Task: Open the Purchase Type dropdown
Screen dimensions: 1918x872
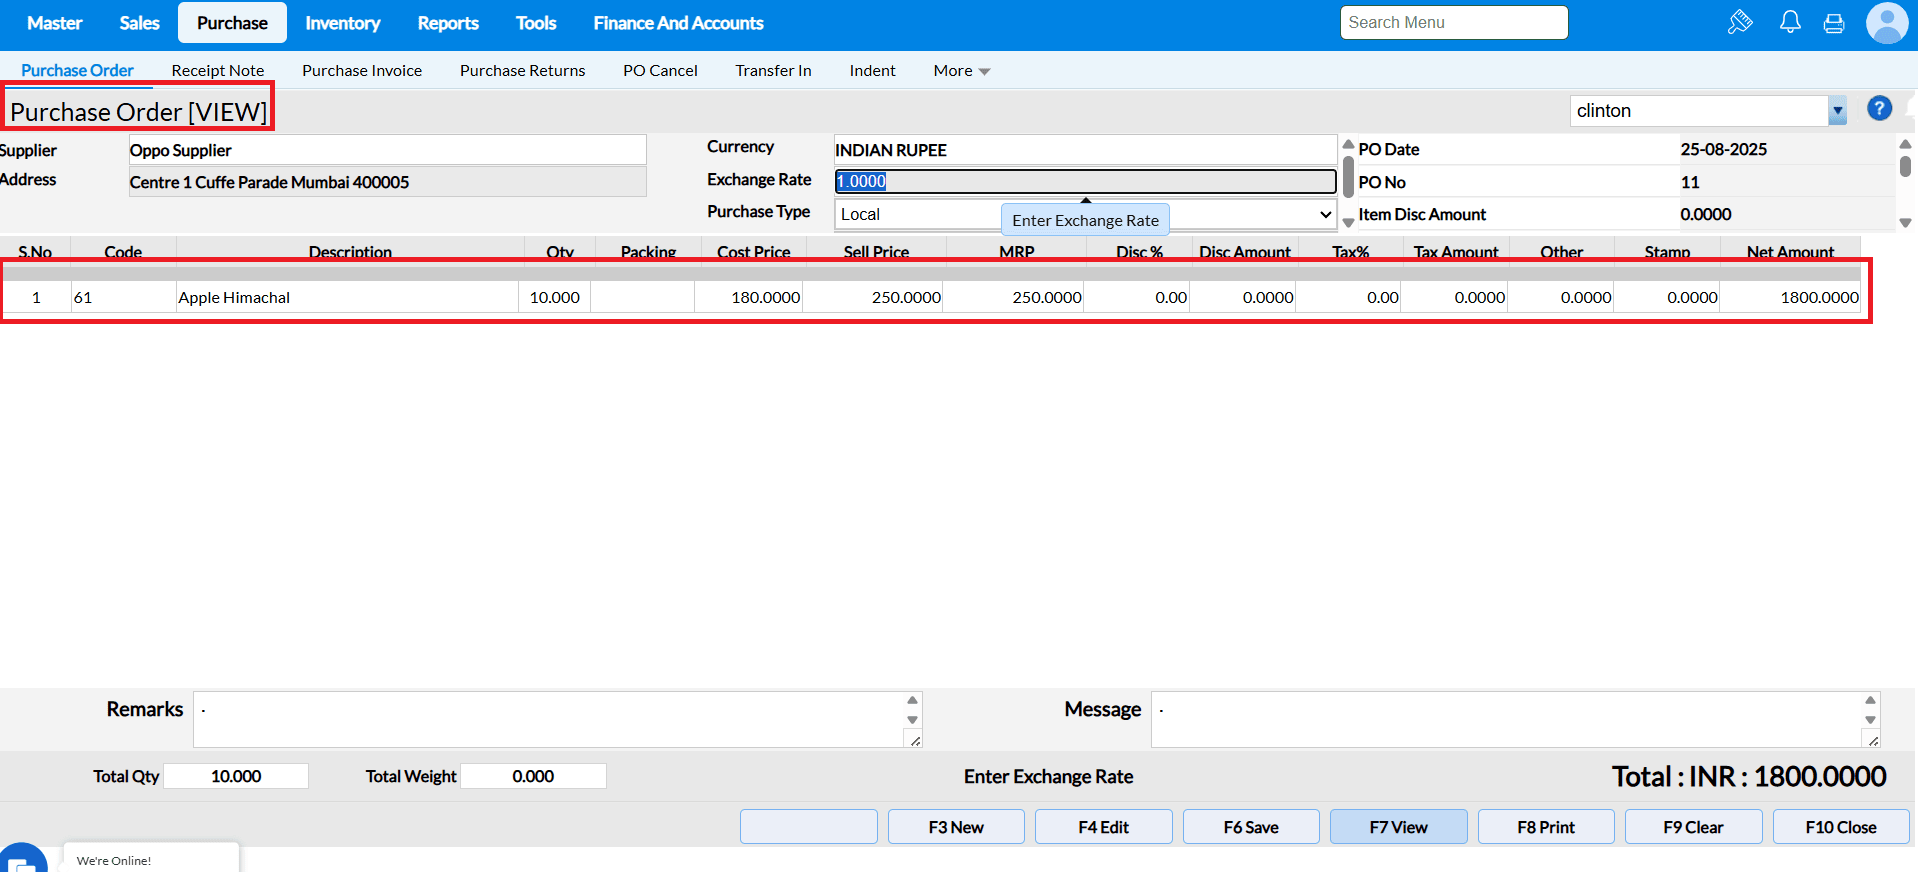Action: (x=1325, y=215)
